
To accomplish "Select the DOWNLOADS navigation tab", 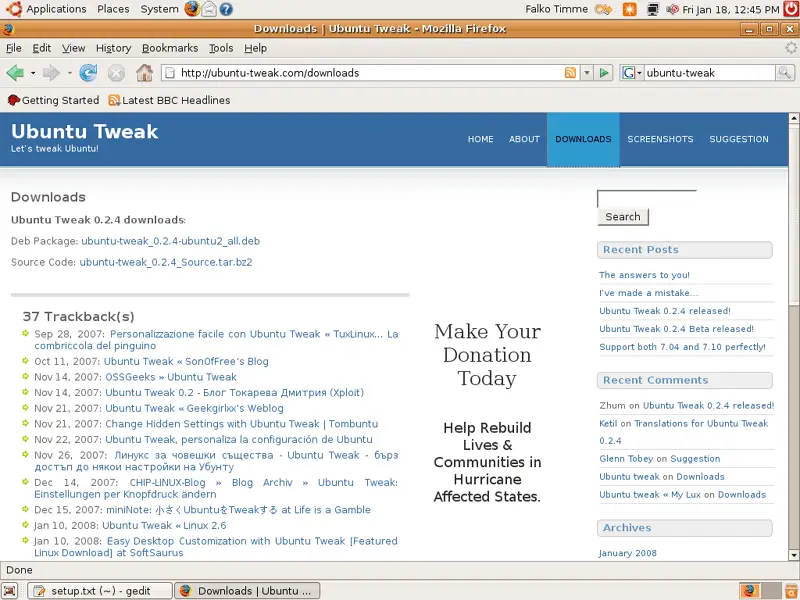I will click(x=583, y=139).
